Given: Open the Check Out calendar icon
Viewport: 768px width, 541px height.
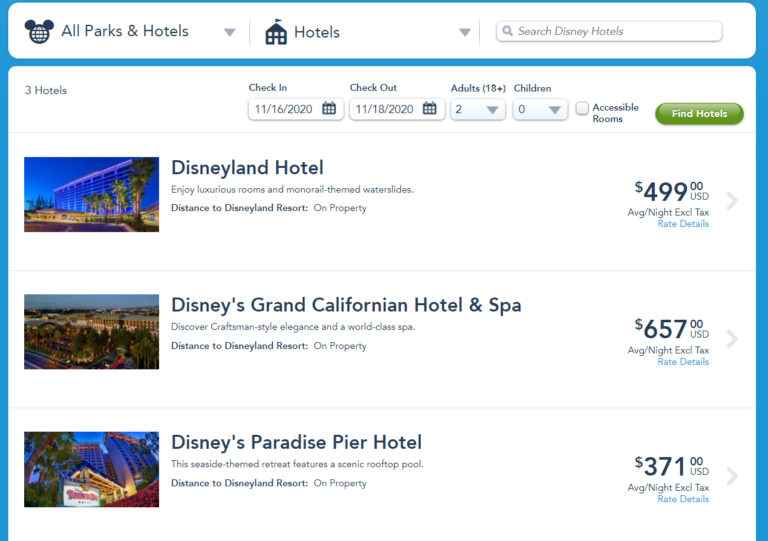Looking at the screenshot, I should tap(430, 109).
